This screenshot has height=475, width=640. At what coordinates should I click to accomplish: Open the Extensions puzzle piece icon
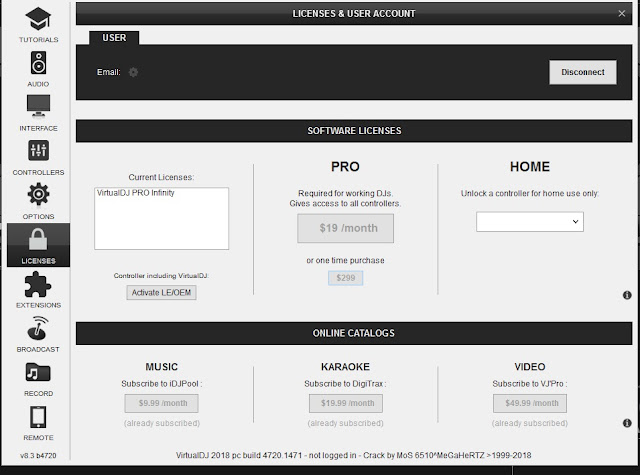(38, 284)
